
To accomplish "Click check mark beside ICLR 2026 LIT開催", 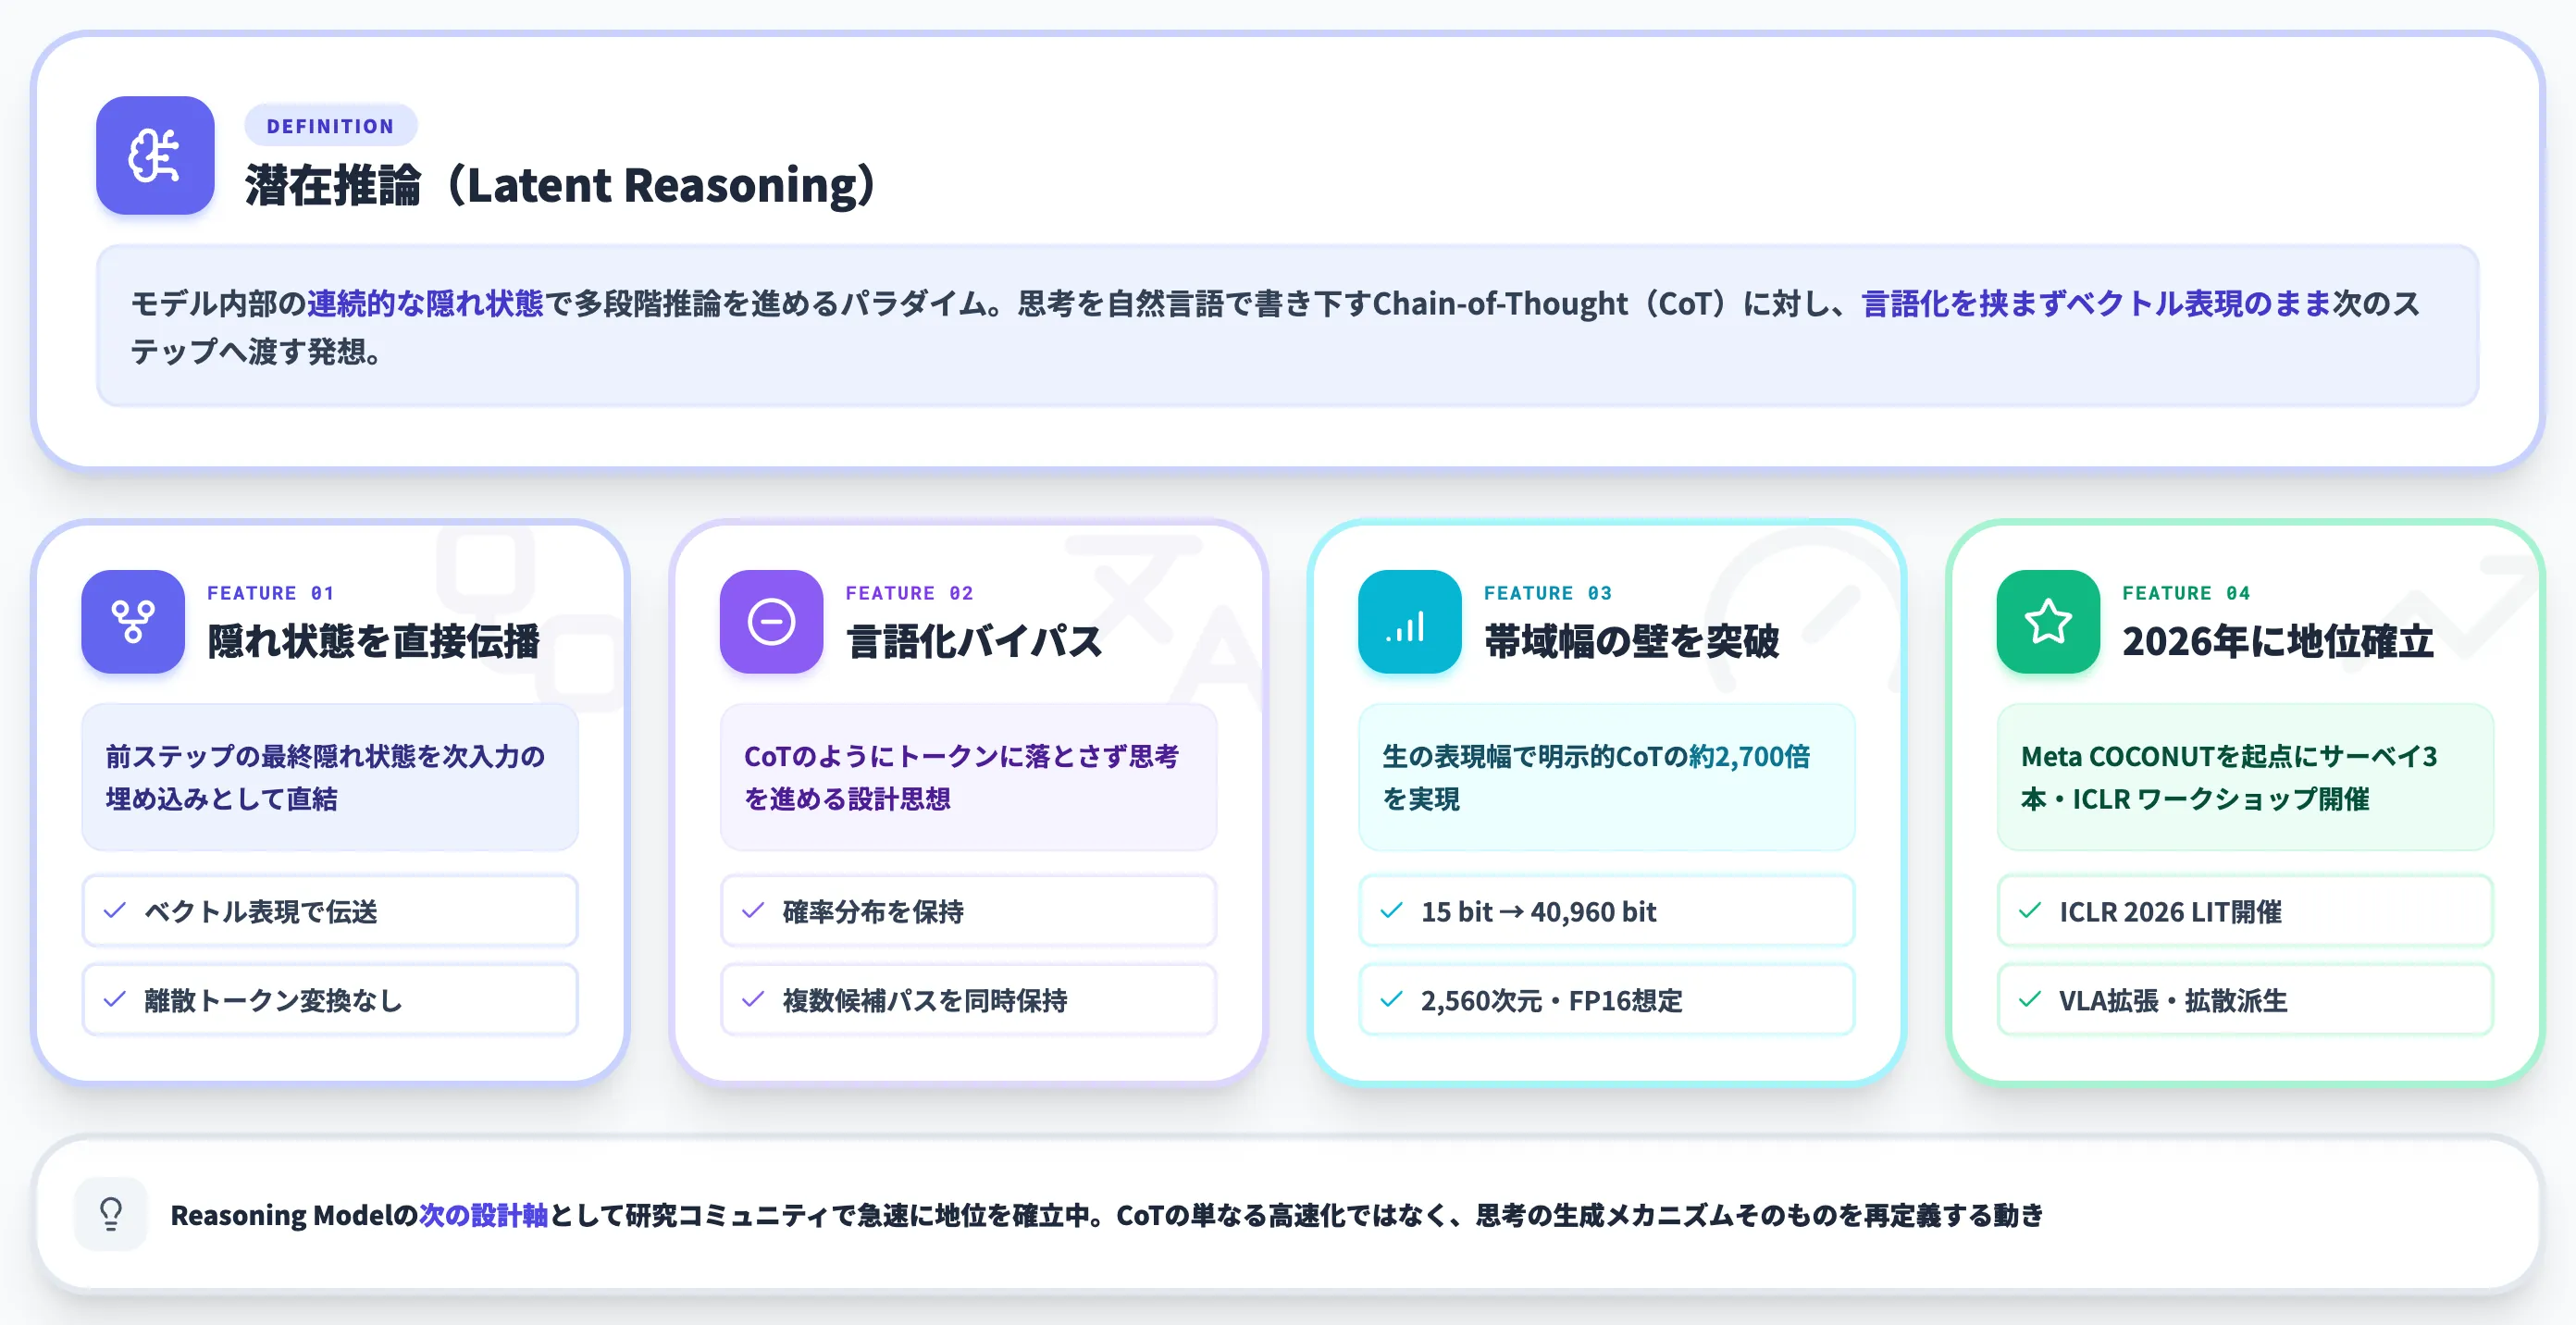I will (2030, 910).
